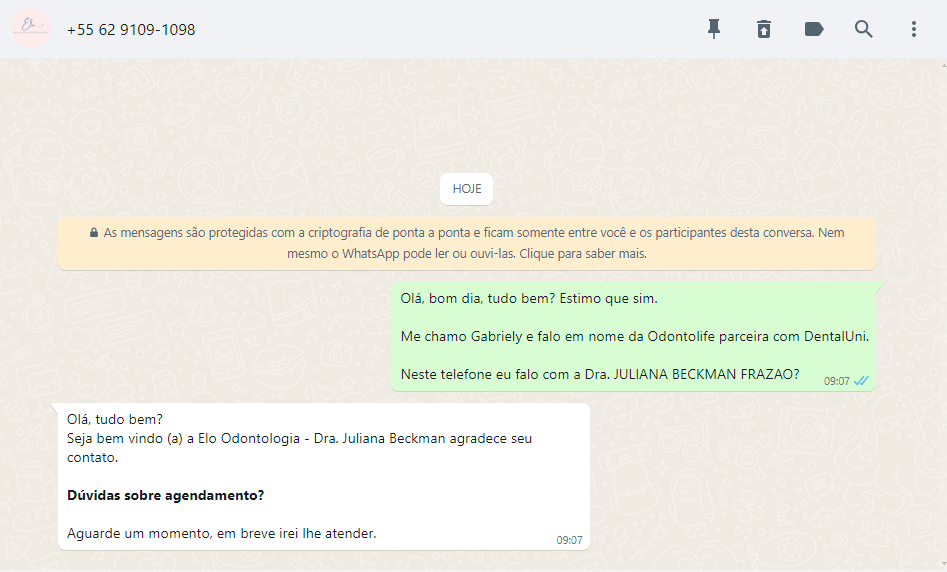Click 09:07 timestamp on sent message

tap(836, 381)
